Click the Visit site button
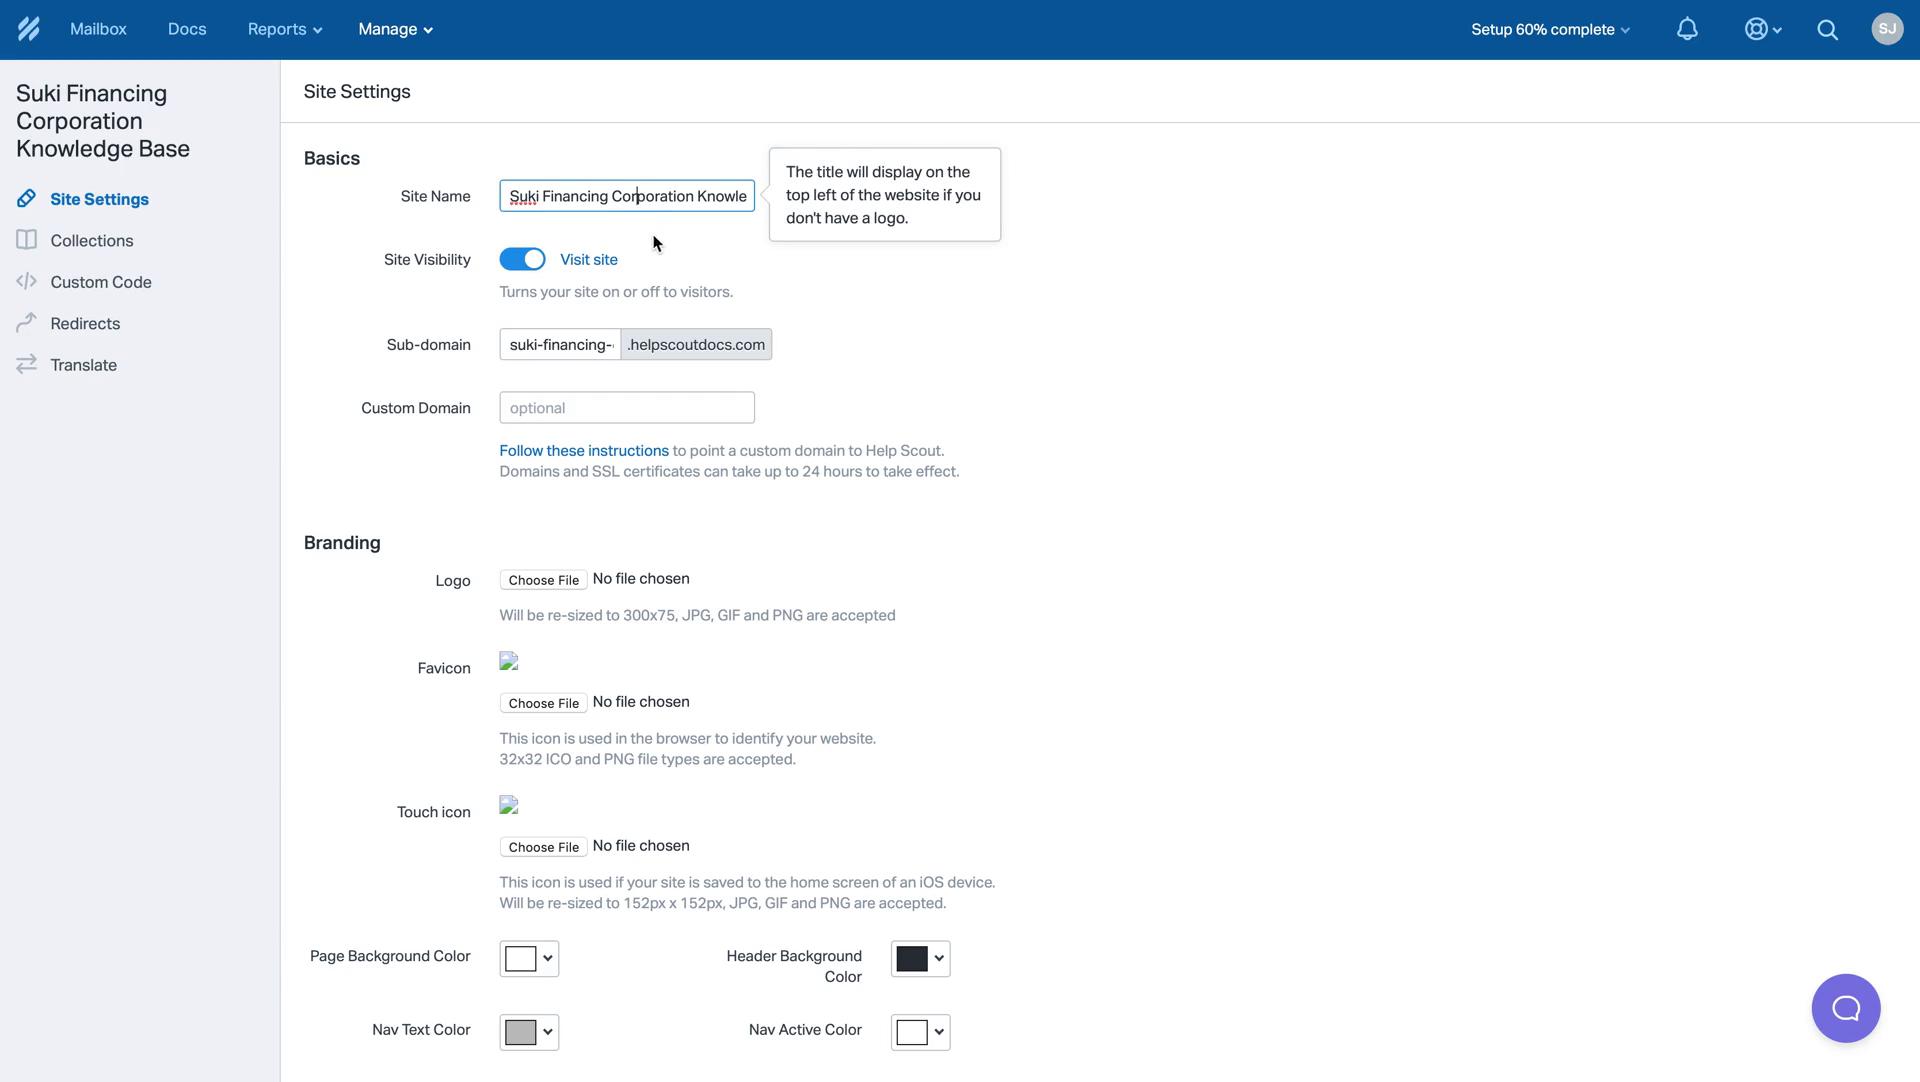 pyautogui.click(x=588, y=260)
